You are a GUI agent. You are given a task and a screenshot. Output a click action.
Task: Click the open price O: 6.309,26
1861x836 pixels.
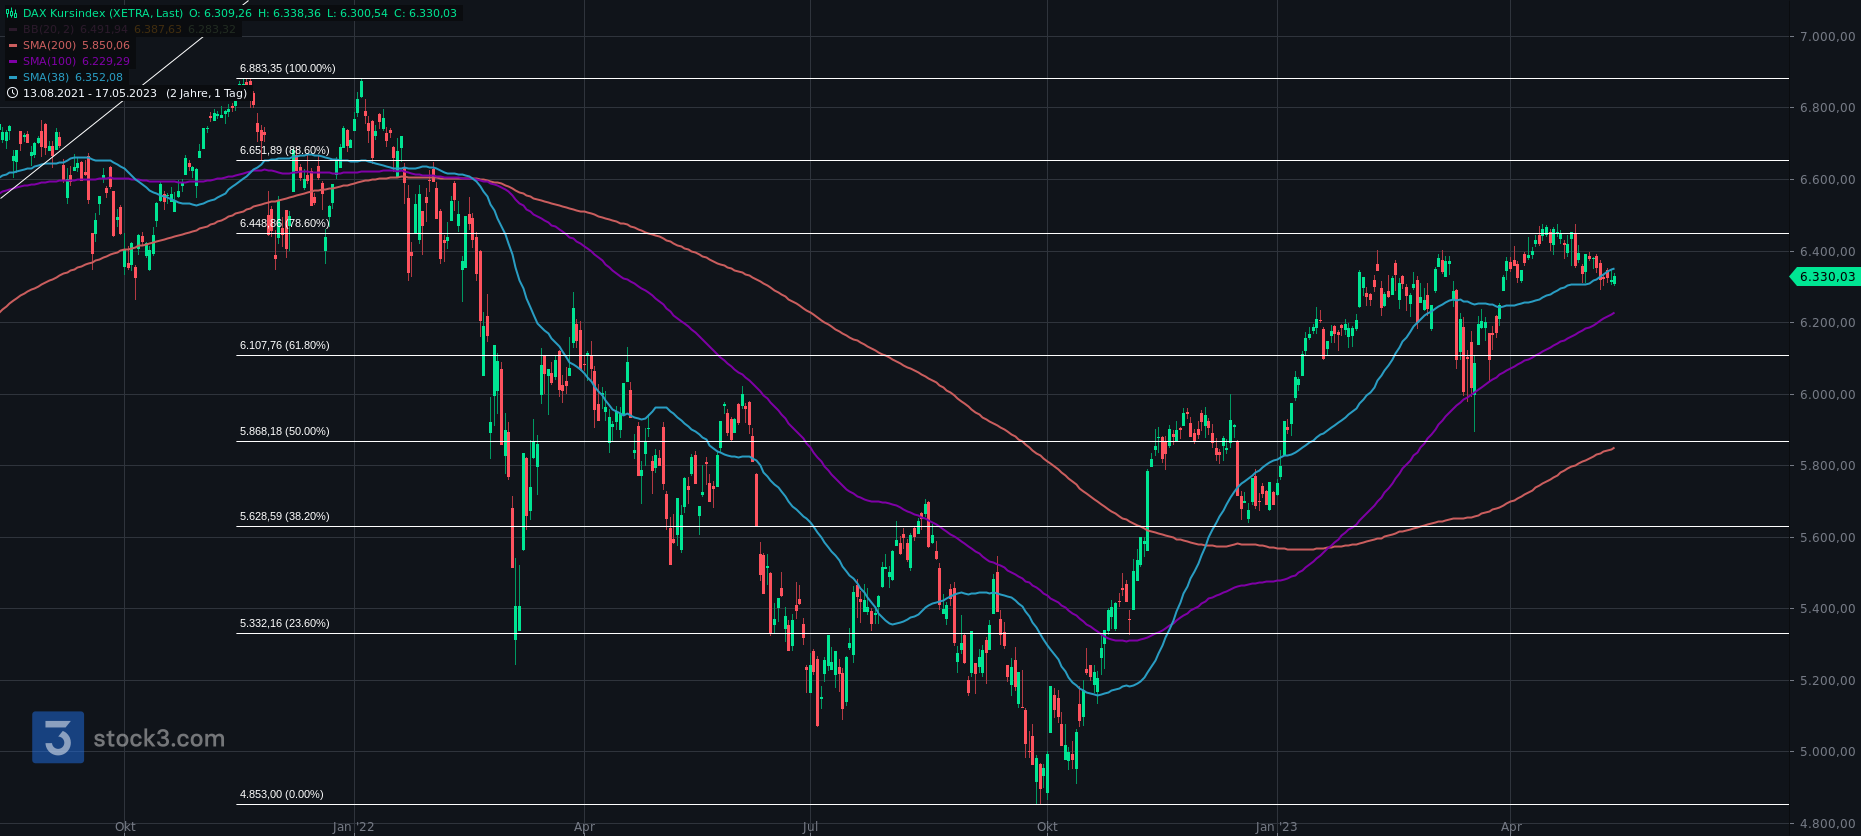220,13
